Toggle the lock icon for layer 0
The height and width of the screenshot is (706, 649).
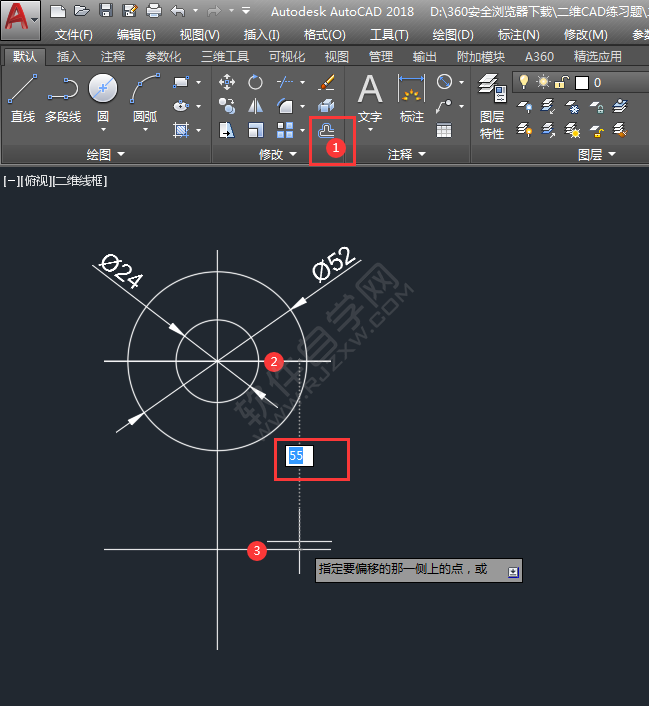(x=562, y=82)
